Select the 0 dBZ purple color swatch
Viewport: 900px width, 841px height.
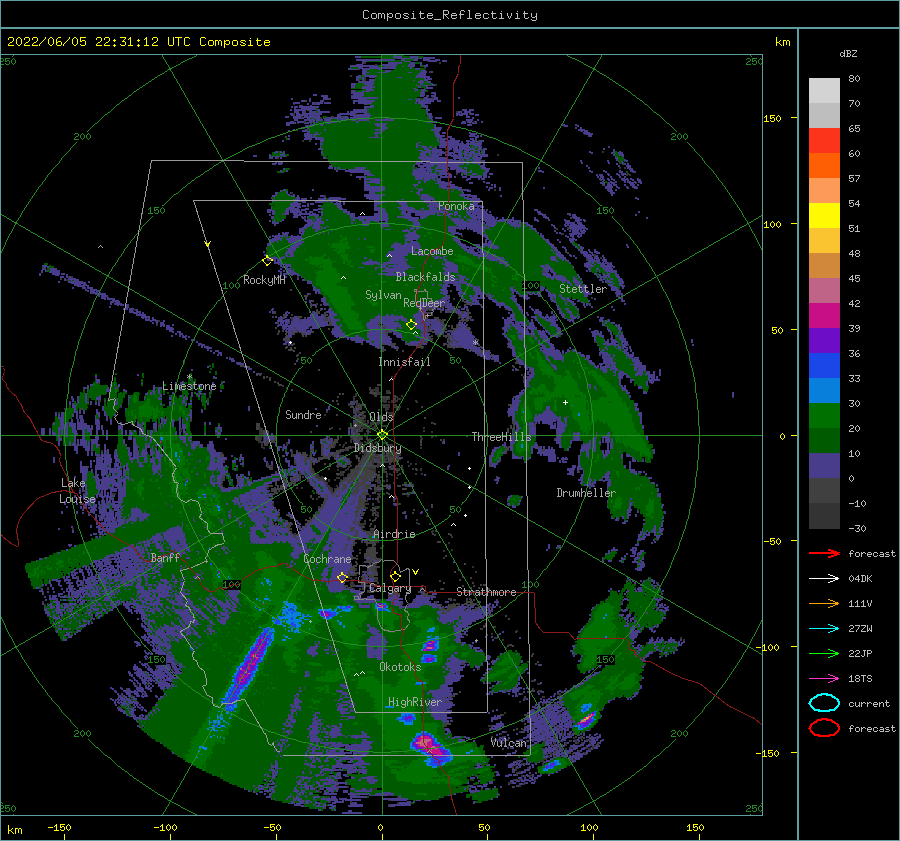point(824,466)
